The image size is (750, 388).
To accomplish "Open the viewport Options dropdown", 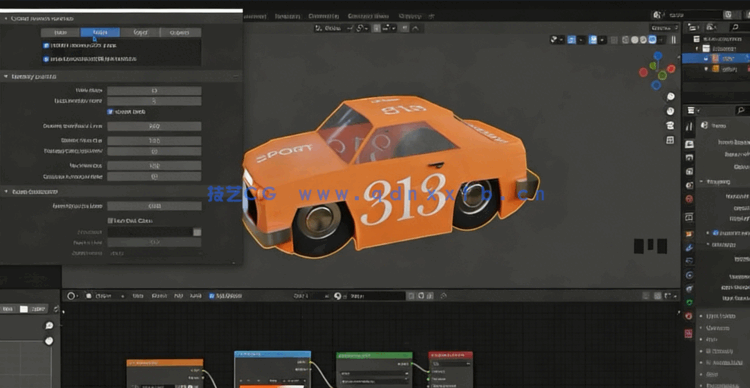I will click(664, 28).
